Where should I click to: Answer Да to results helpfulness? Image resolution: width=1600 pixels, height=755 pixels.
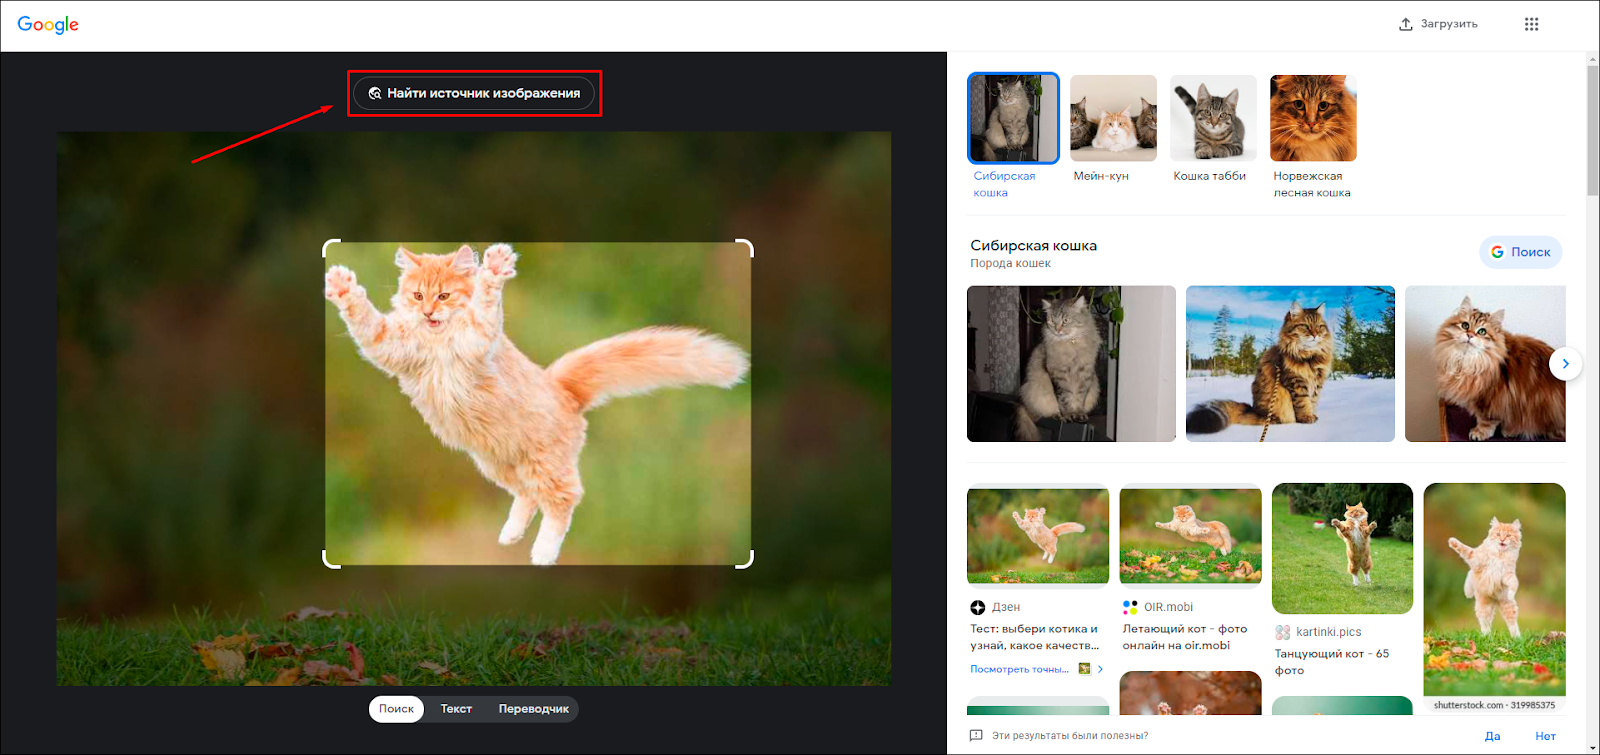click(1493, 736)
